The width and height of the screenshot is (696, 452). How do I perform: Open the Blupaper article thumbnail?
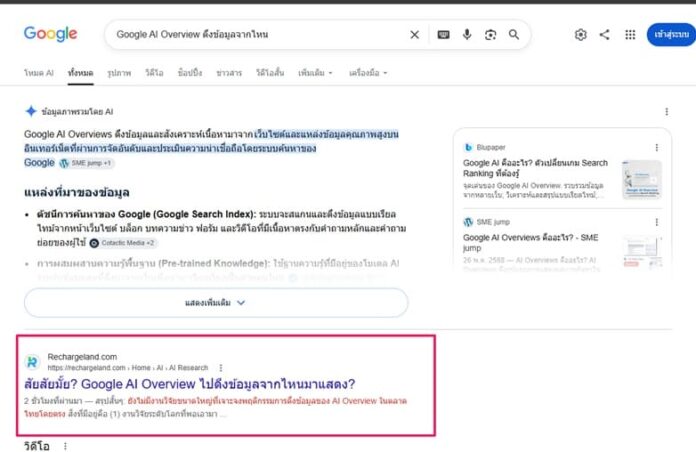(642, 179)
